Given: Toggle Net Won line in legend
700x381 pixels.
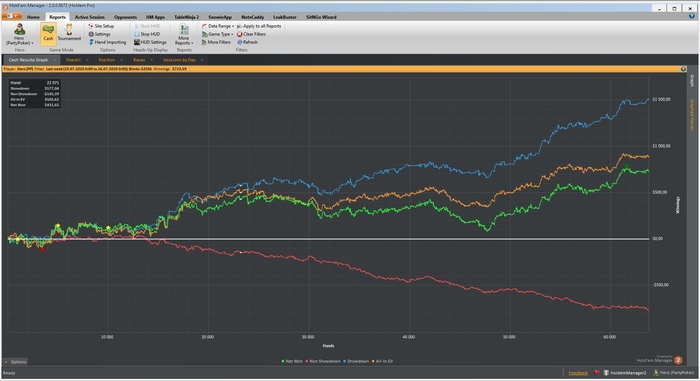Looking at the screenshot, I should (x=292, y=361).
